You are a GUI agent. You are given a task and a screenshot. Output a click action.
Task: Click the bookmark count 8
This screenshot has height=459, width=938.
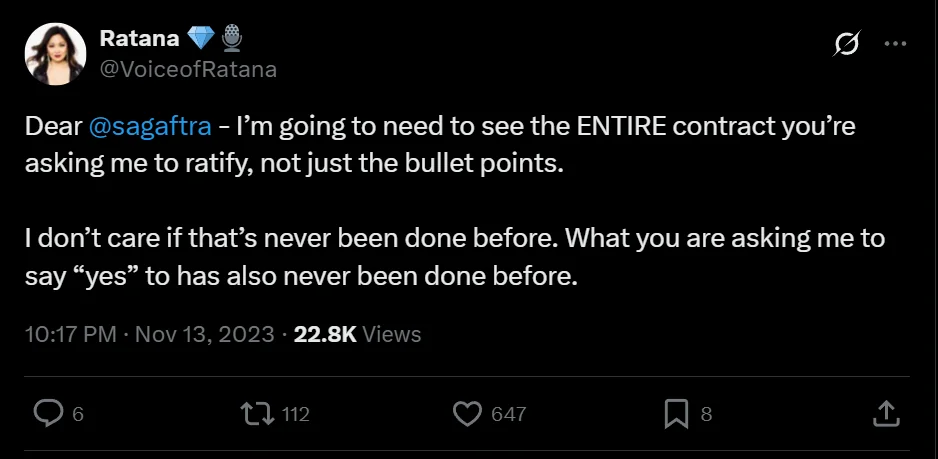706,413
